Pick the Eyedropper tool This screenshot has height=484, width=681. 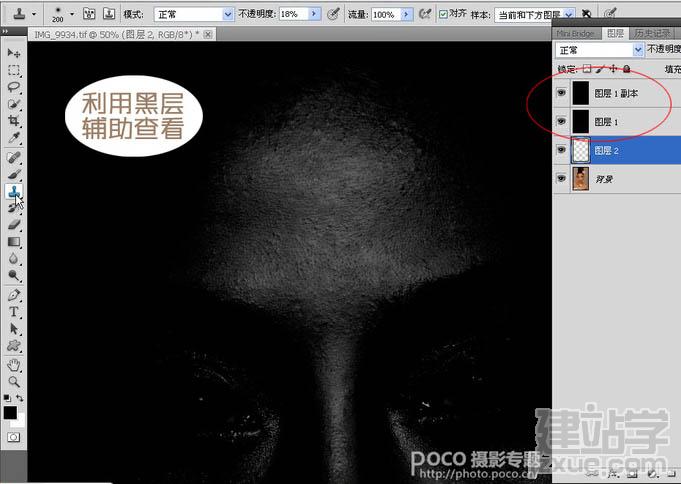(x=13, y=138)
